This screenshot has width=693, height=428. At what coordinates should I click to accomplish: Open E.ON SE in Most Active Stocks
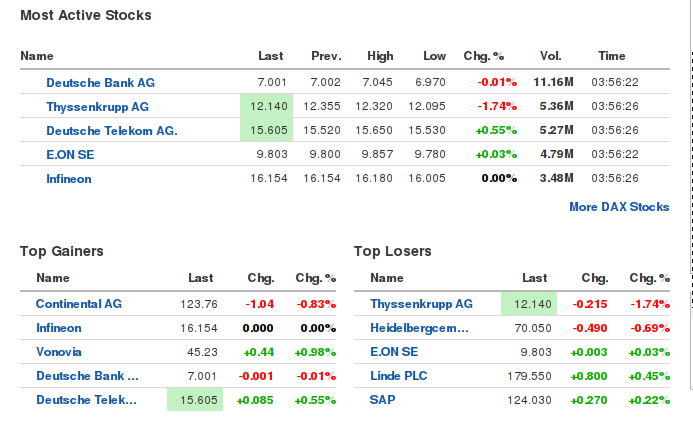tap(70, 155)
